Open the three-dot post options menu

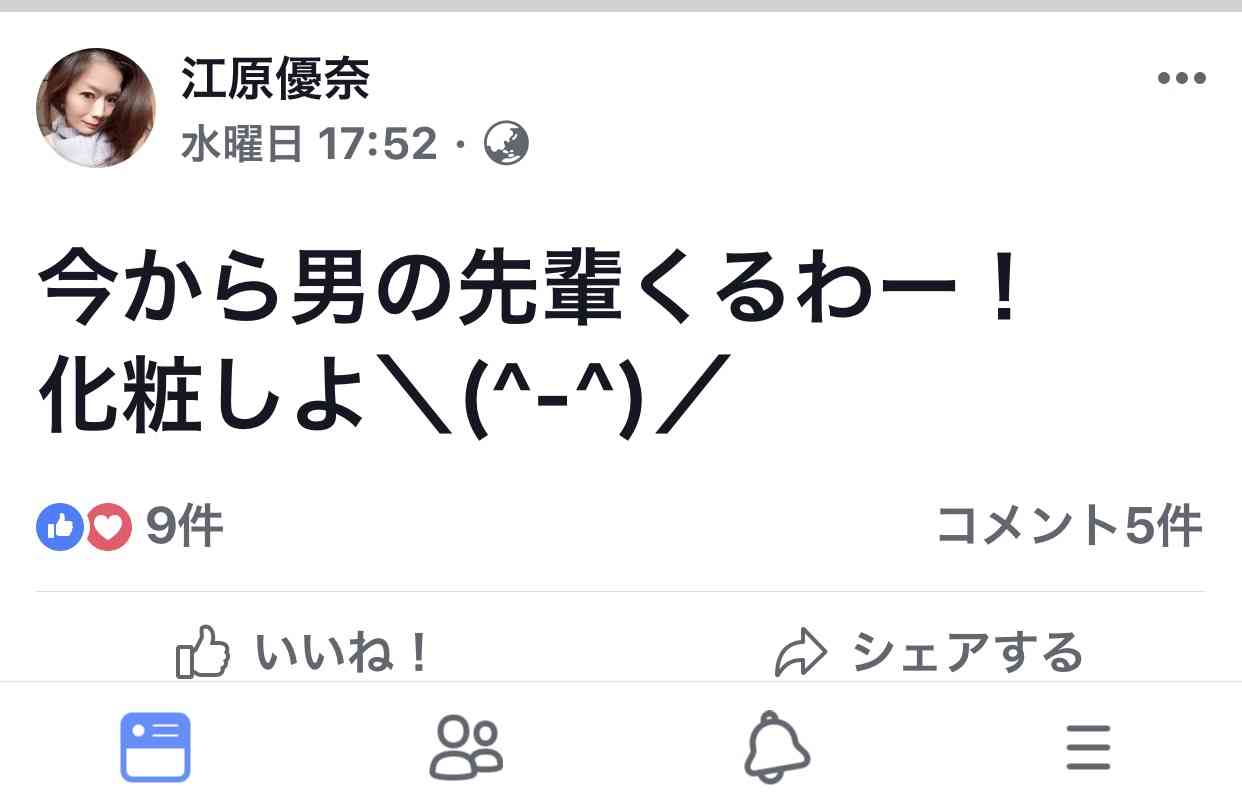coord(1181,78)
